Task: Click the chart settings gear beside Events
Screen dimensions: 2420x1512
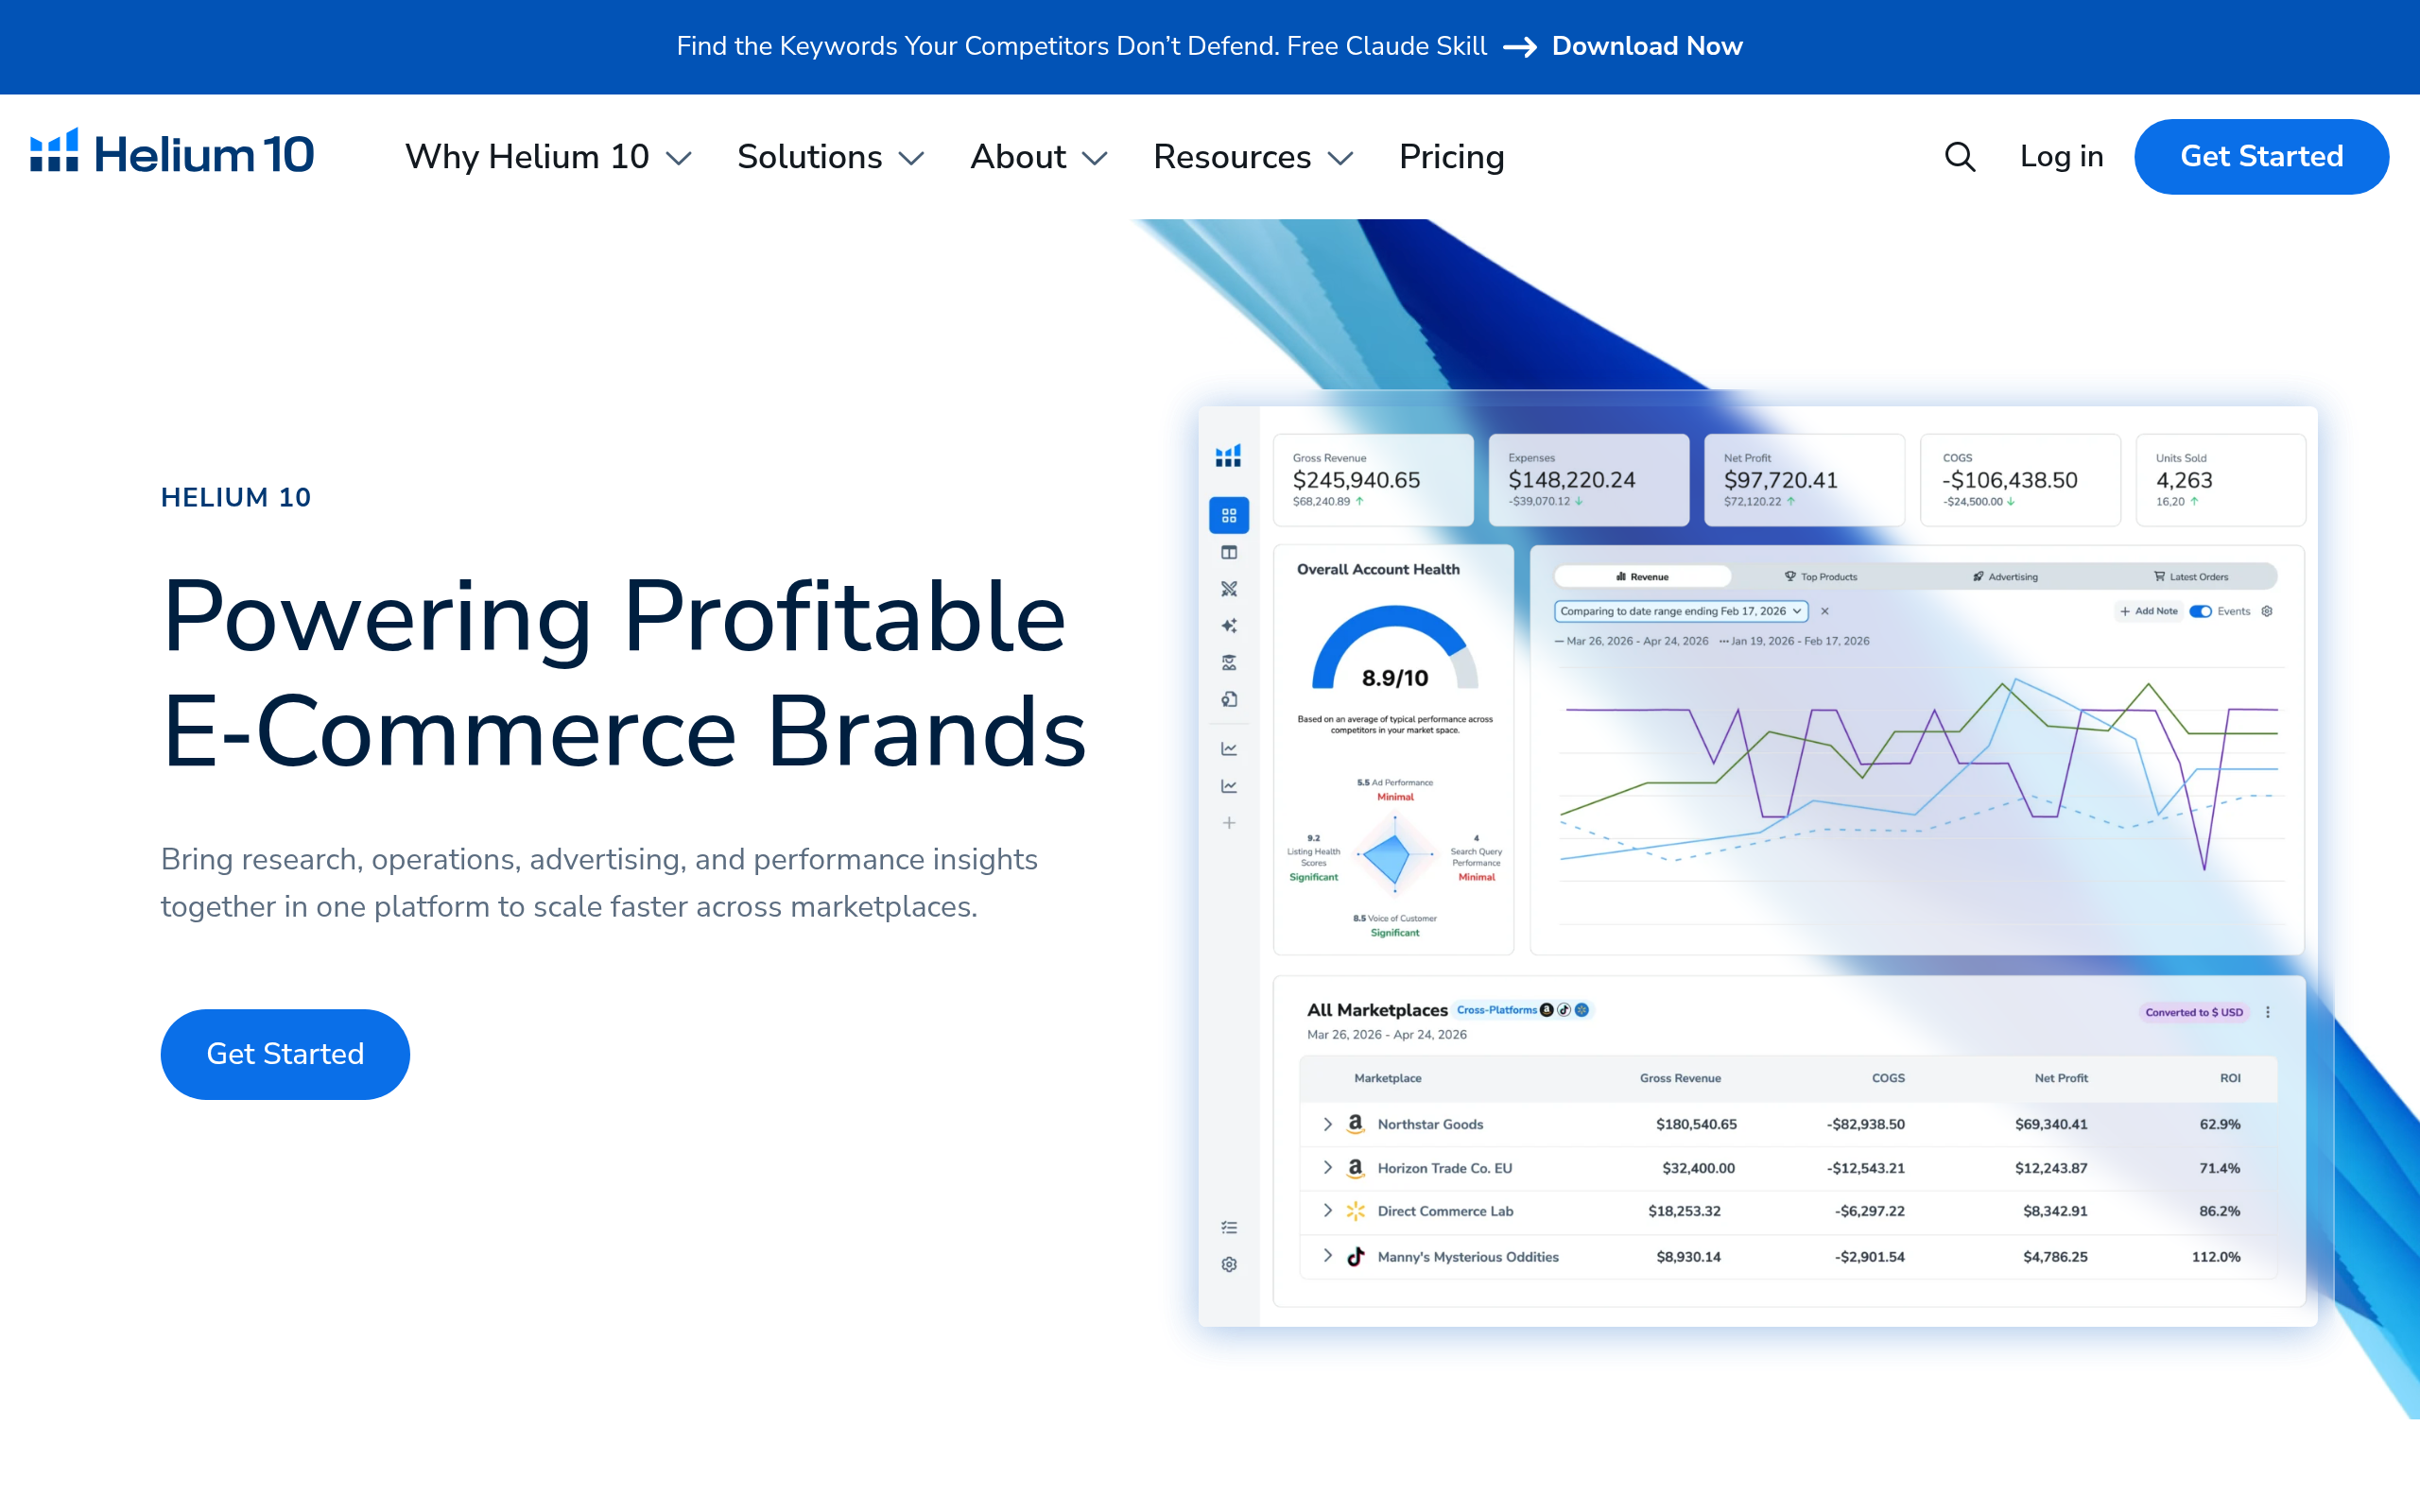Action: (x=2267, y=611)
